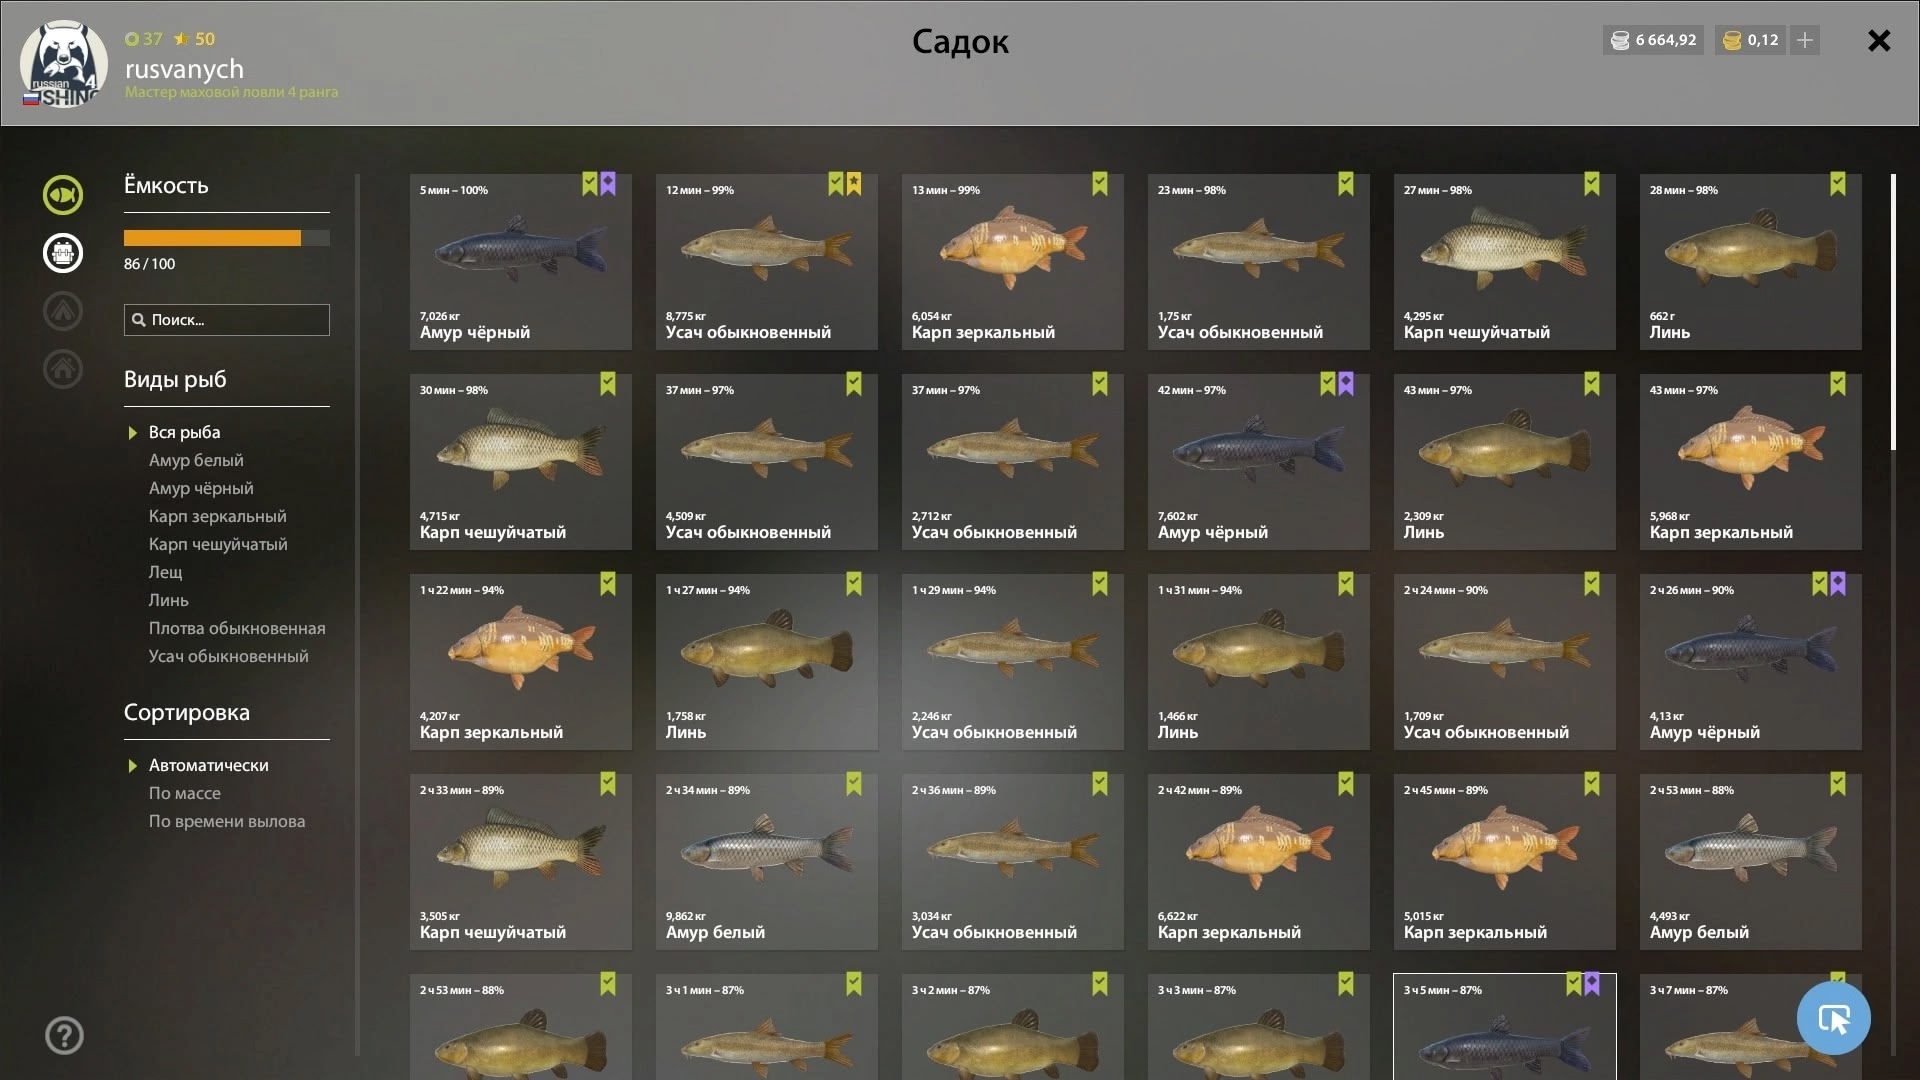Select the 9,862 кг Амур белый fish card
This screenshot has height=1080, width=1920.
click(766, 861)
